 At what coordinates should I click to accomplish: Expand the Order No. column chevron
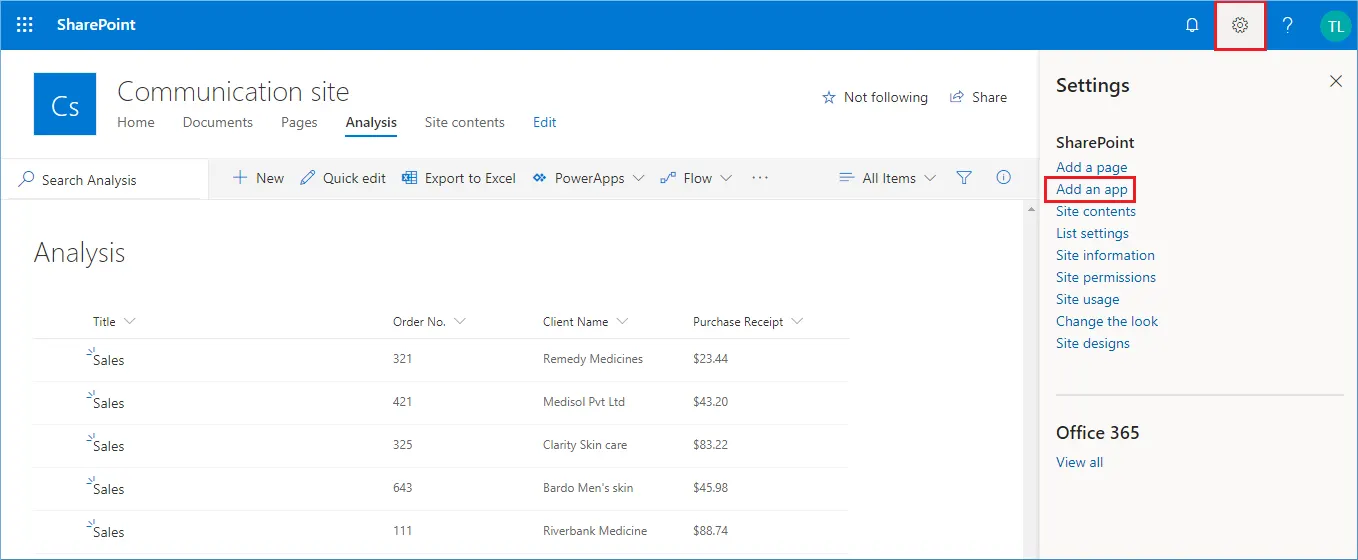pos(460,321)
